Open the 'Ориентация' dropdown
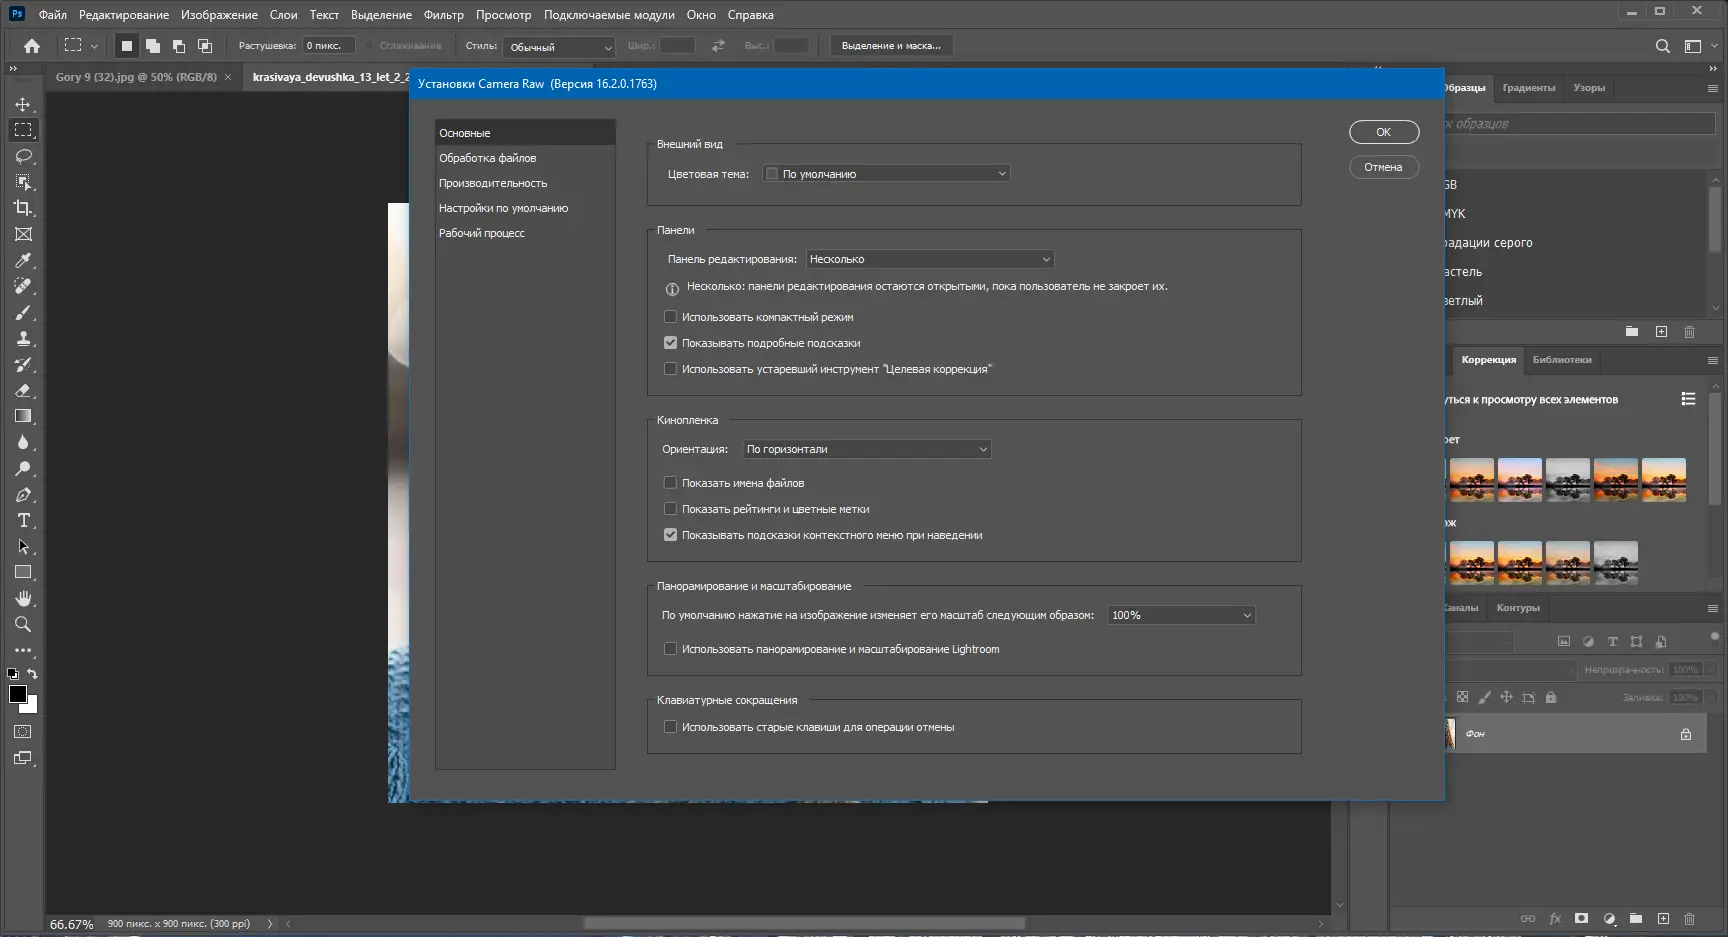 (x=866, y=449)
